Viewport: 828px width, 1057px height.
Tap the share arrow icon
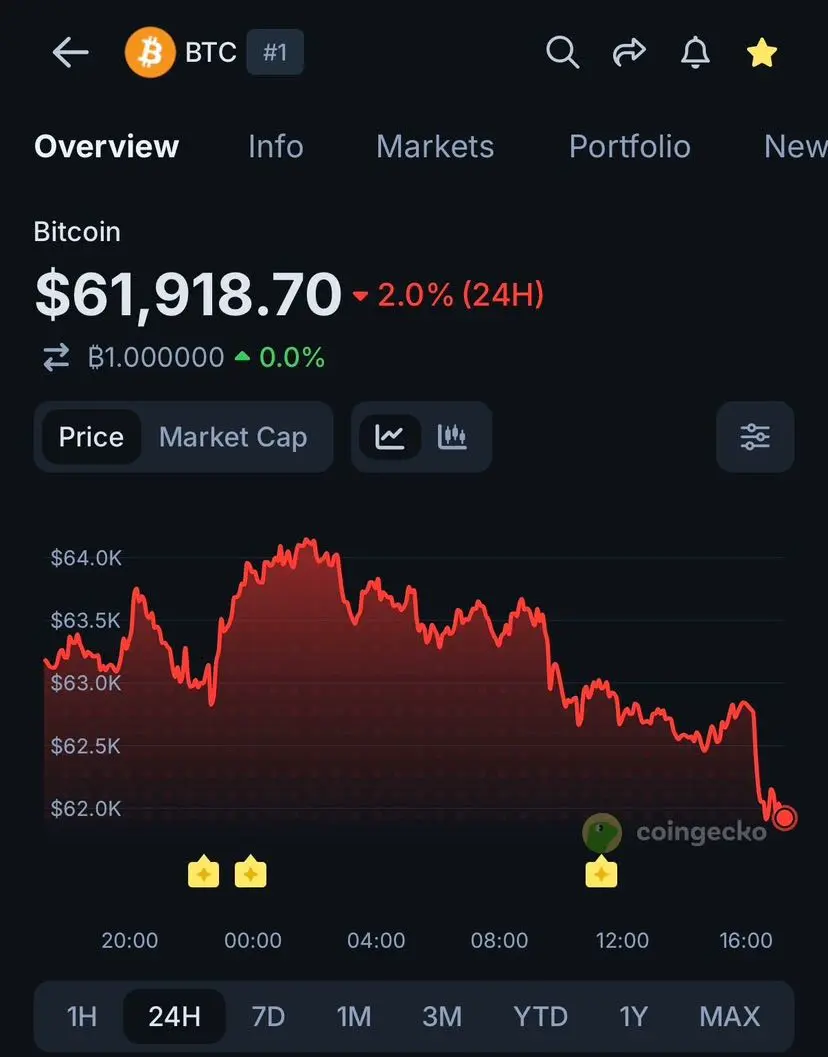[629, 53]
